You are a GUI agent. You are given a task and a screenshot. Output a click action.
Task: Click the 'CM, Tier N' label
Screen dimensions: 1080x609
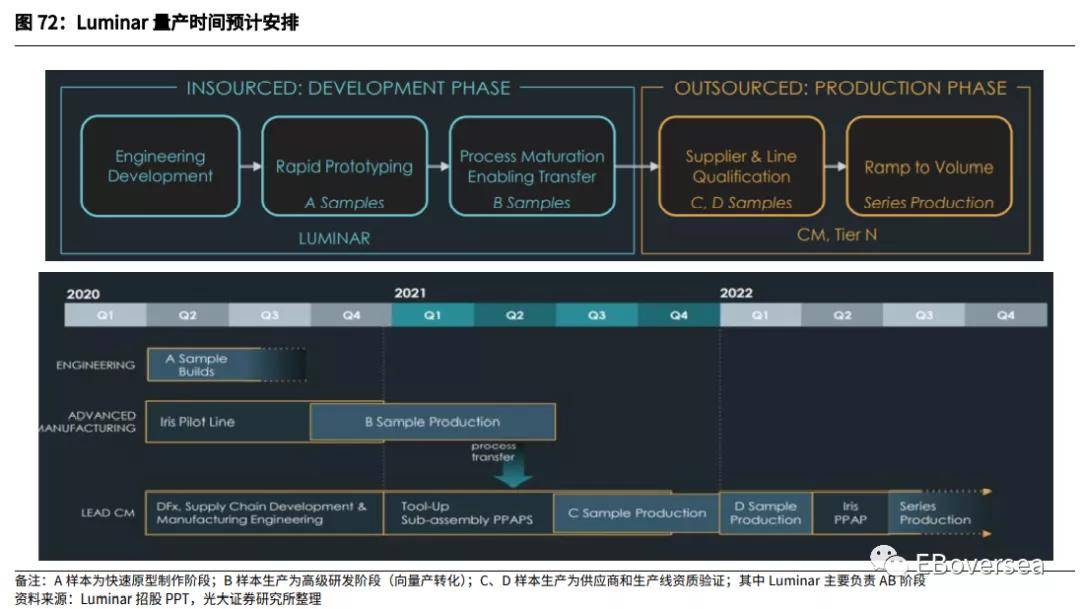[x=837, y=235]
